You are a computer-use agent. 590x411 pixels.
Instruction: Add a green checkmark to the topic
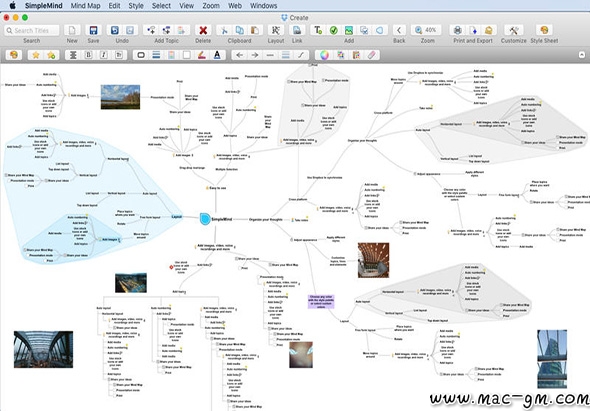pyautogui.click(x=333, y=30)
